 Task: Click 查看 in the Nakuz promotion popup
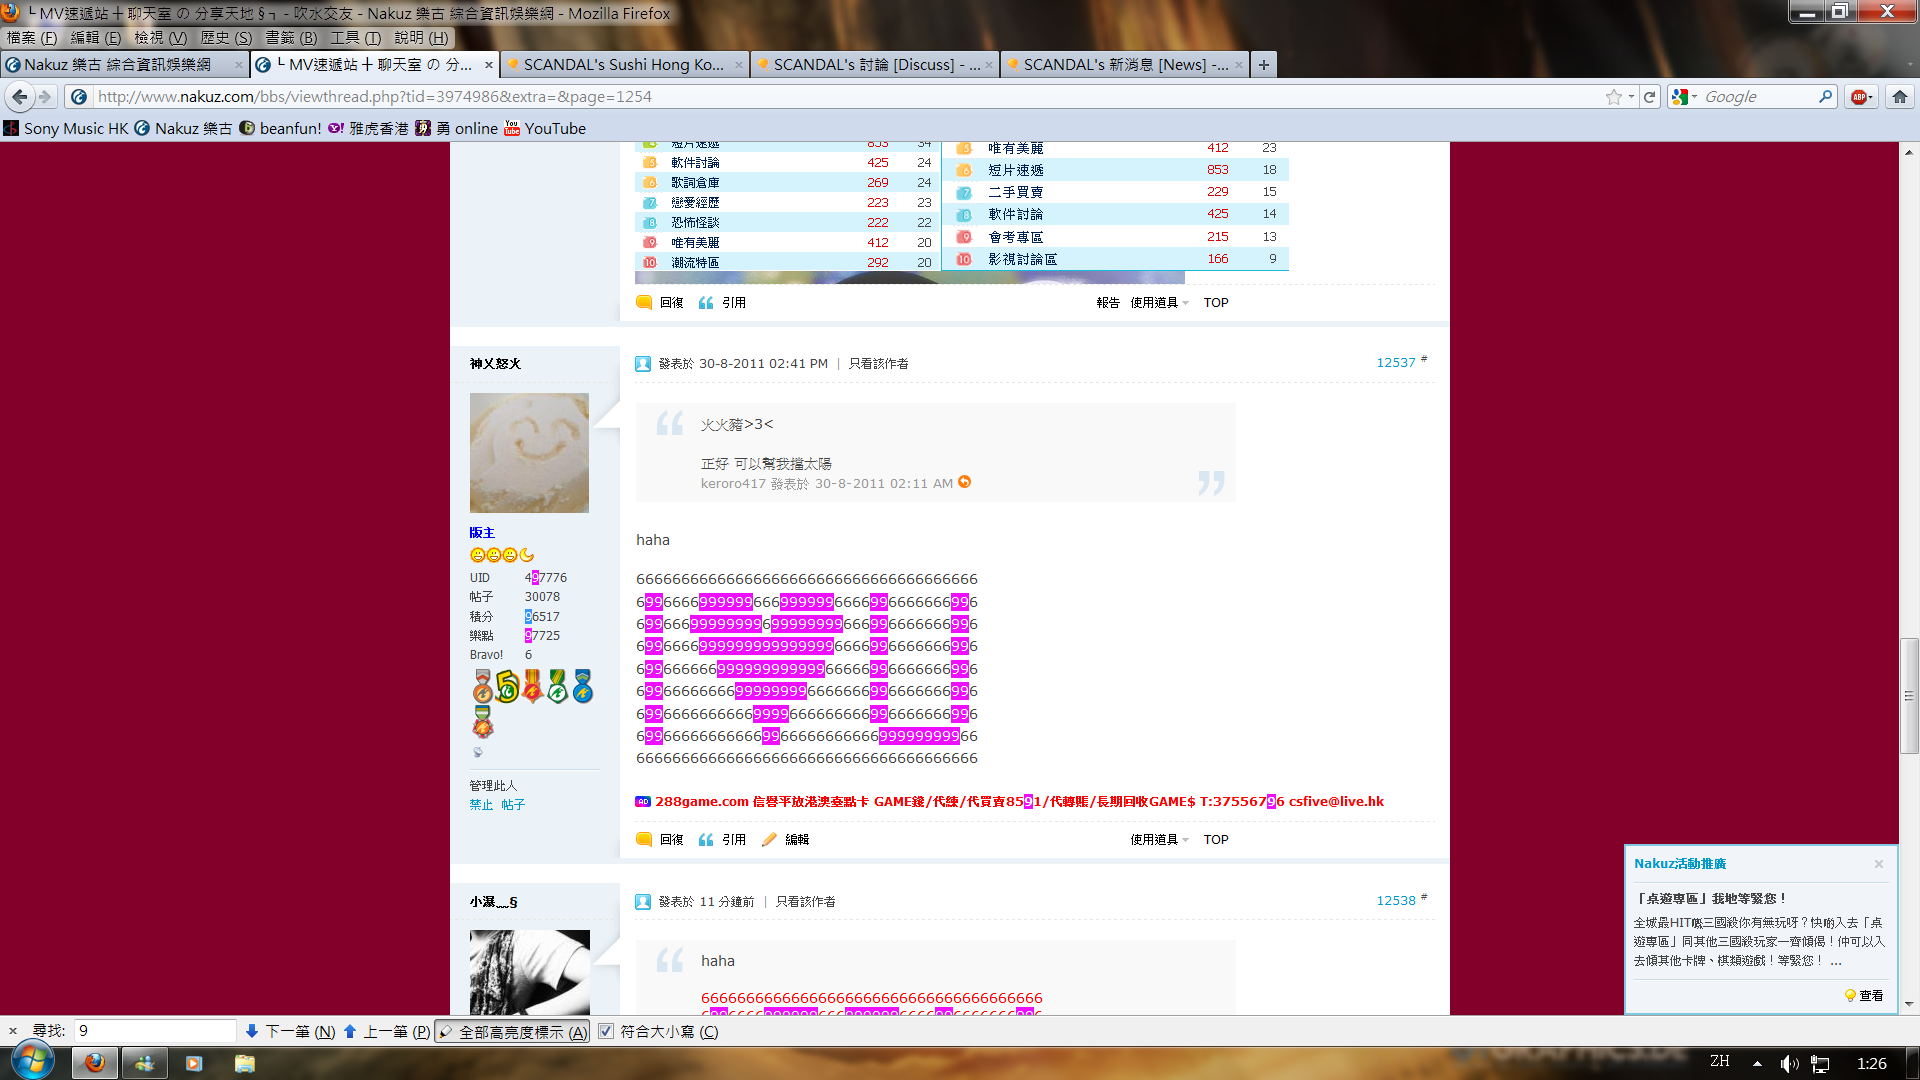coord(1870,996)
